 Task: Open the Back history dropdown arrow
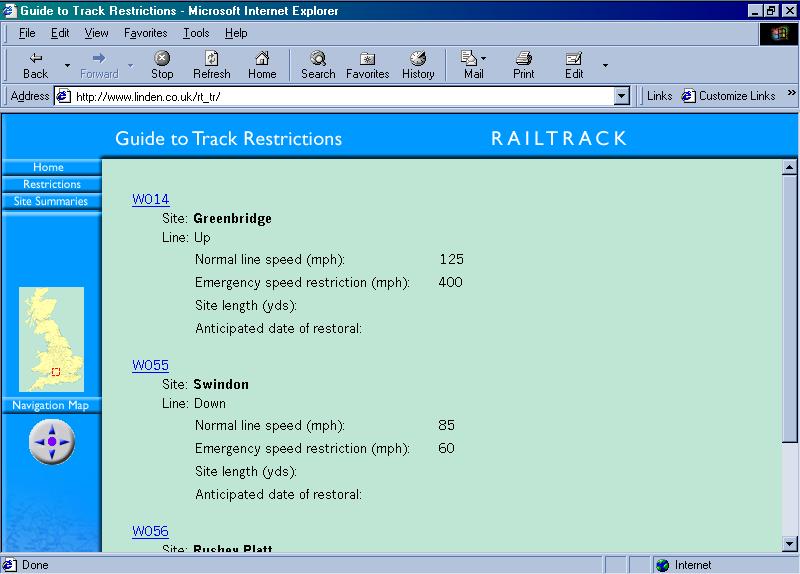pos(67,65)
